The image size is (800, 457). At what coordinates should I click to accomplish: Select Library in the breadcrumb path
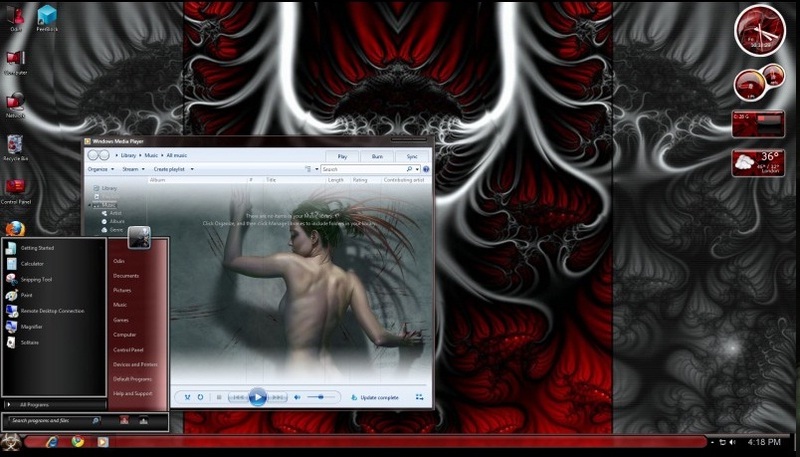129,155
